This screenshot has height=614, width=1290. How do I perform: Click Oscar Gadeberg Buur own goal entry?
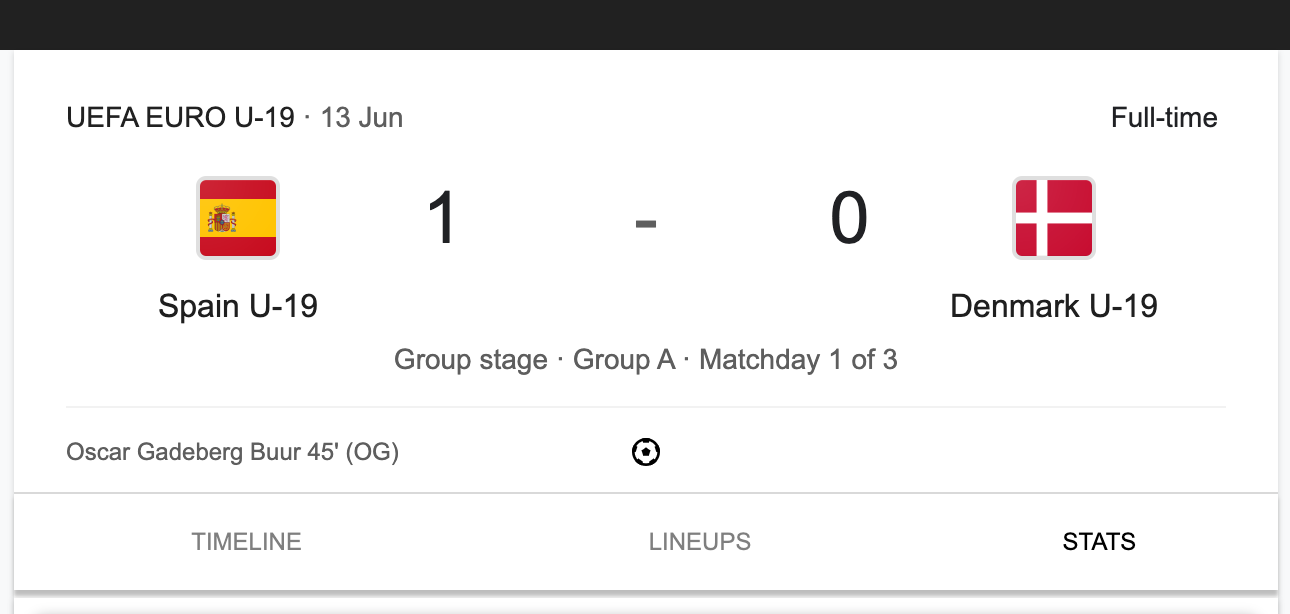pyautogui.click(x=232, y=453)
